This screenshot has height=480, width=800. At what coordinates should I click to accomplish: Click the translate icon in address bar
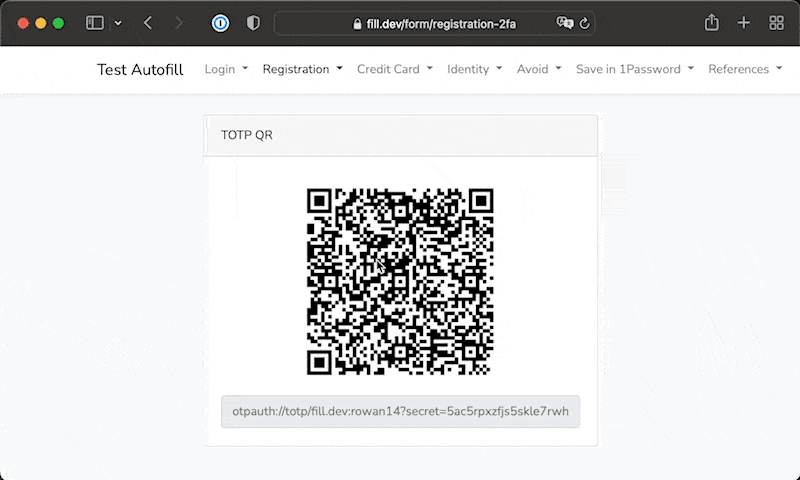click(565, 23)
